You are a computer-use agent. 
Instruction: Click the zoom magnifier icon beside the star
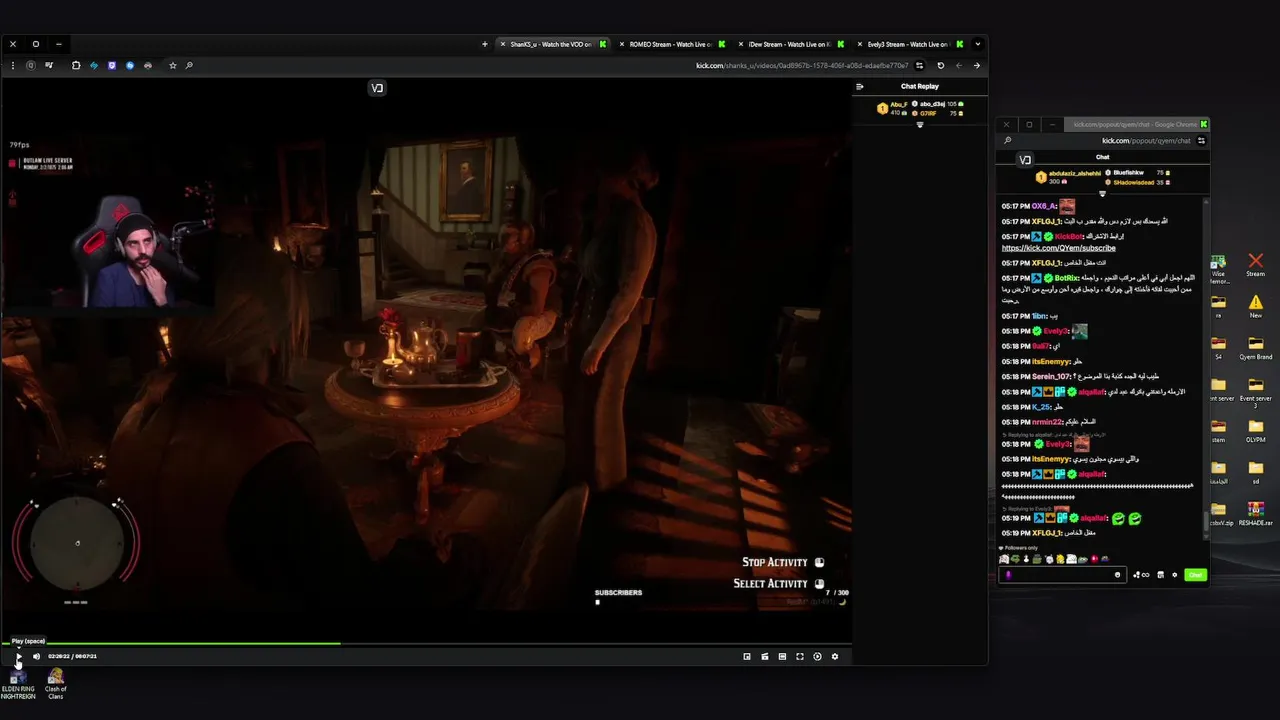(x=189, y=66)
